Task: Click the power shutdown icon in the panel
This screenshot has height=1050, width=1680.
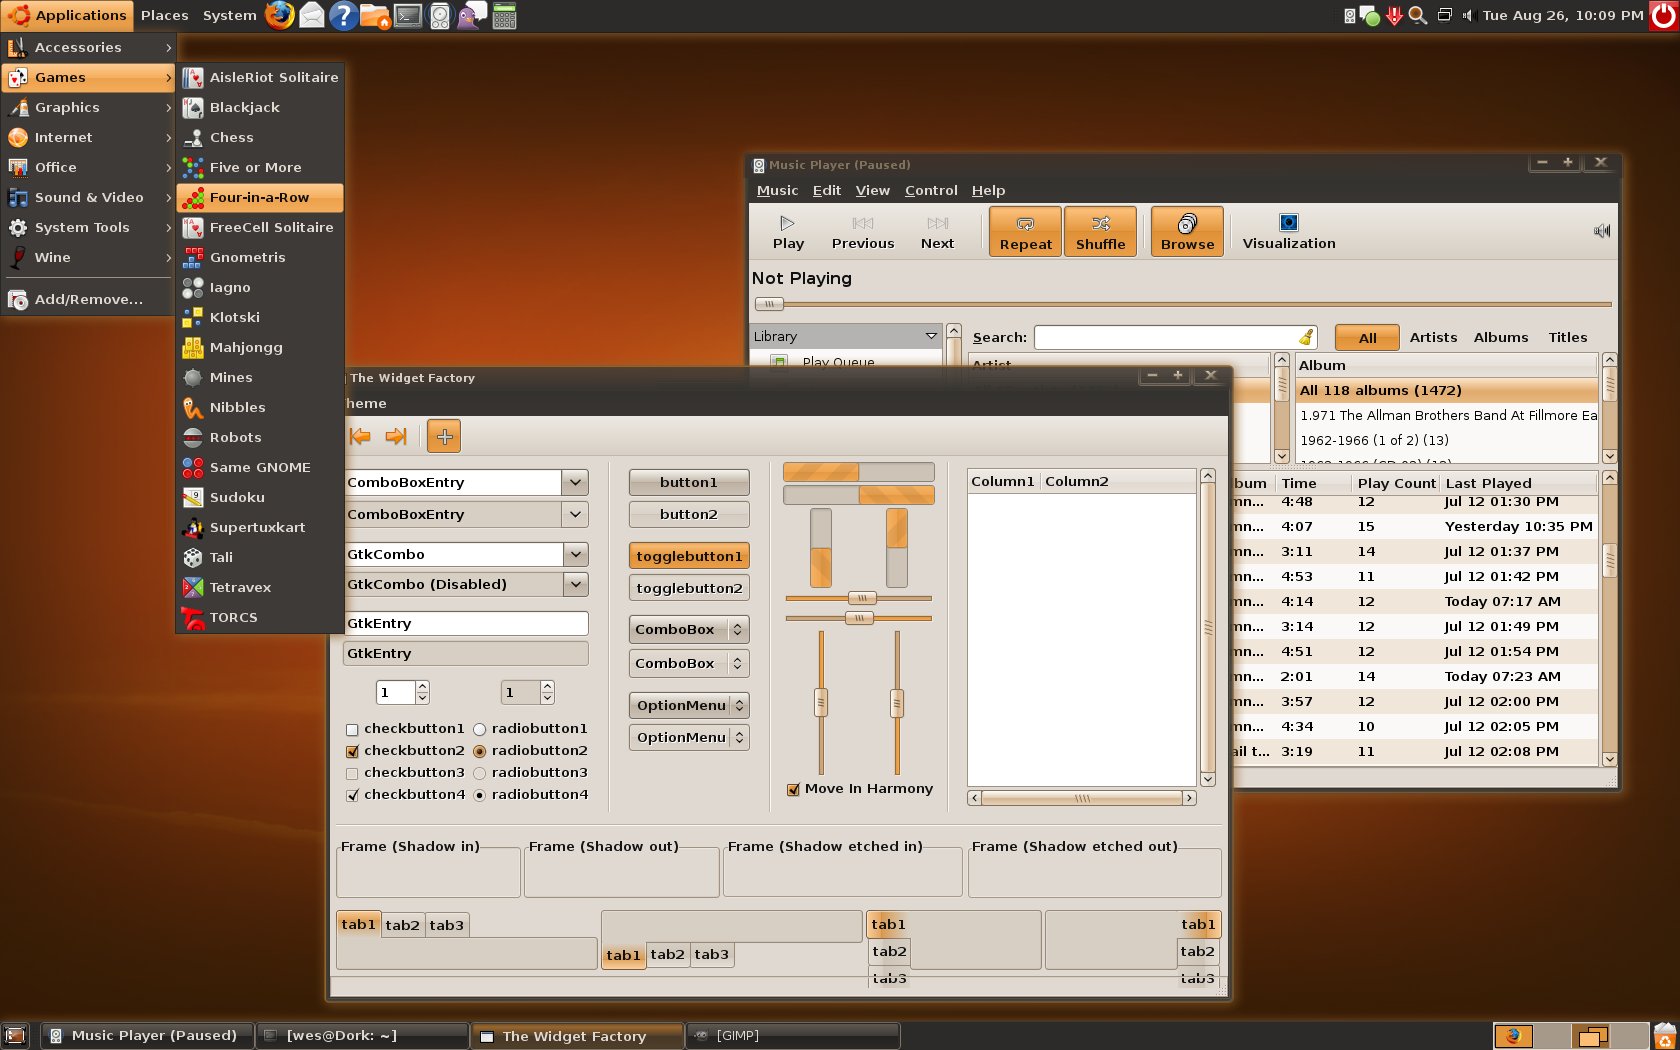Action: click(x=1664, y=15)
